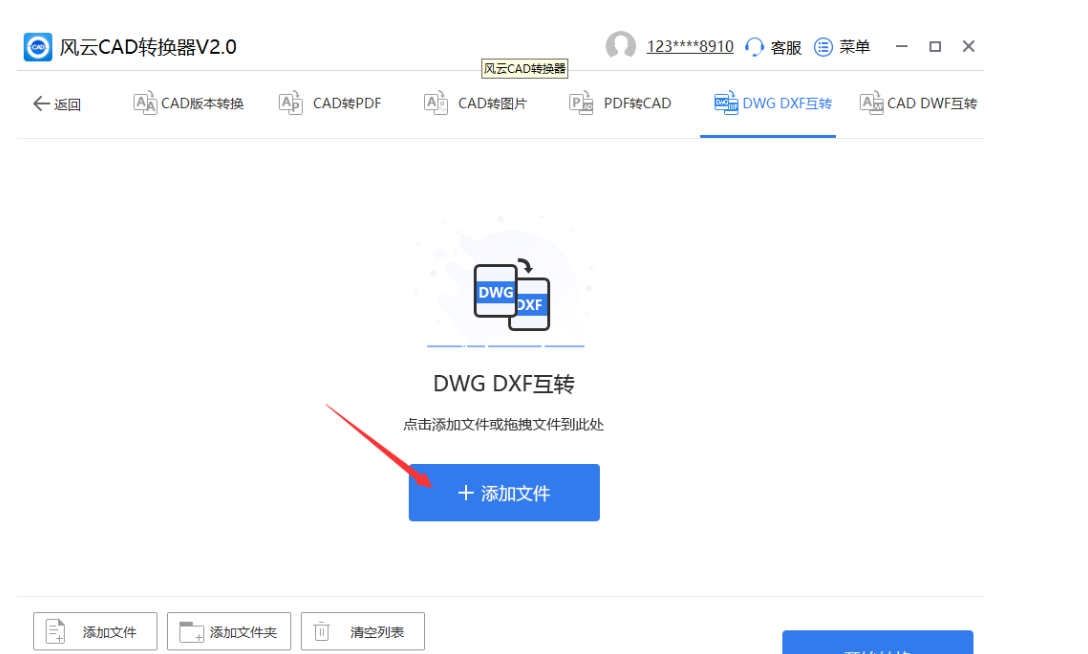Open the user avatar profile icon
The image size is (1088, 654).
click(x=620, y=46)
